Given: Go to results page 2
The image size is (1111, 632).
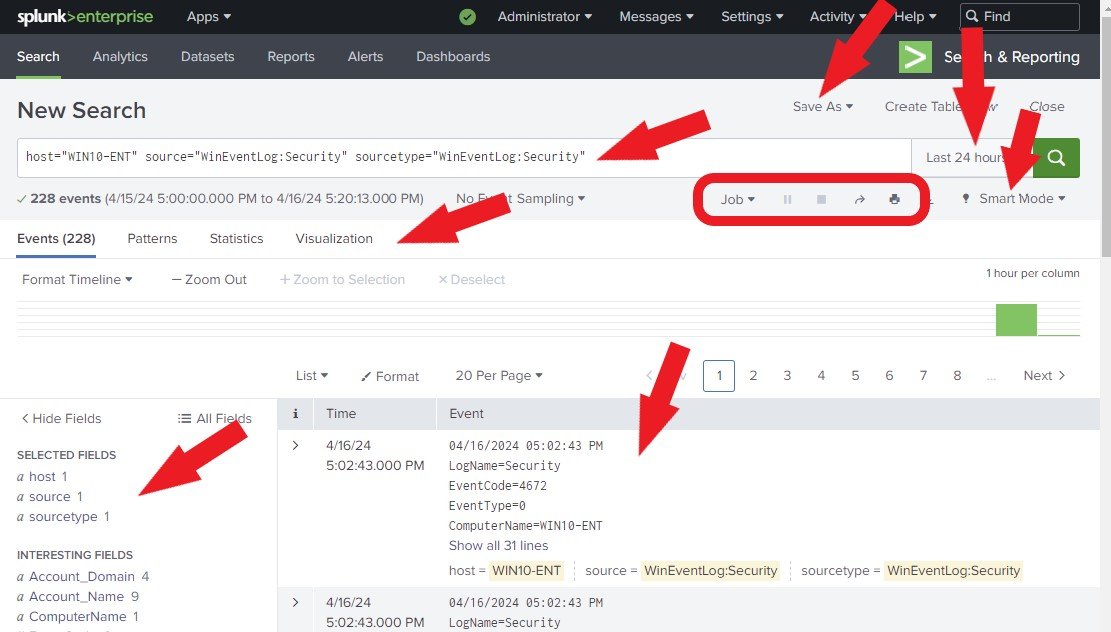Looking at the screenshot, I should click(753, 376).
